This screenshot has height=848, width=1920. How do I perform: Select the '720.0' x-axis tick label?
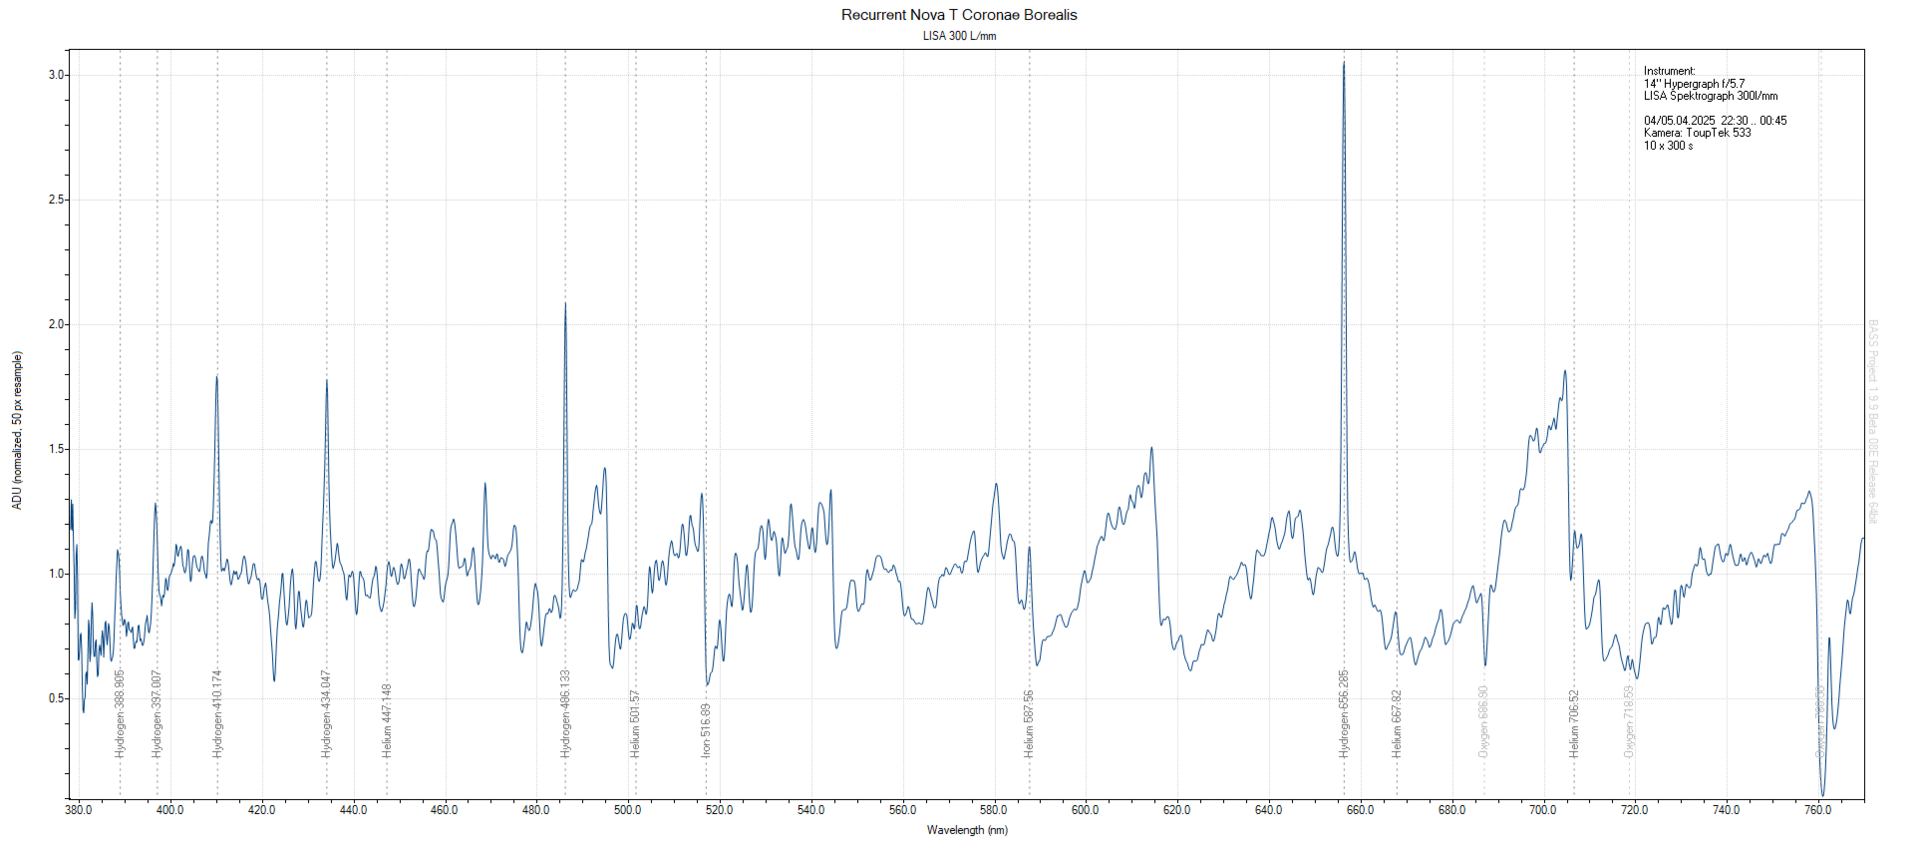coord(1635,810)
